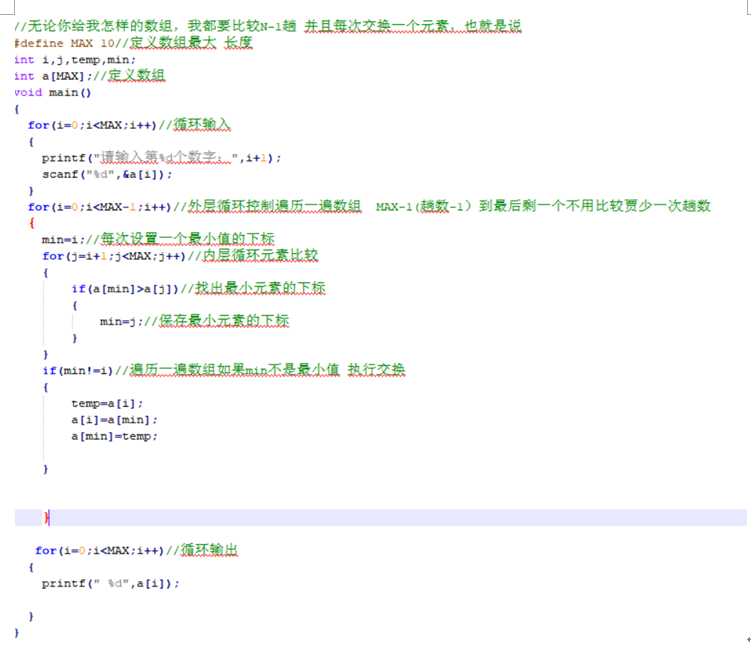Image resolution: width=751 pixels, height=649 pixels.
Task: Click the comment '内层循环元素比较'
Action: pyautogui.click(x=260, y=255)
